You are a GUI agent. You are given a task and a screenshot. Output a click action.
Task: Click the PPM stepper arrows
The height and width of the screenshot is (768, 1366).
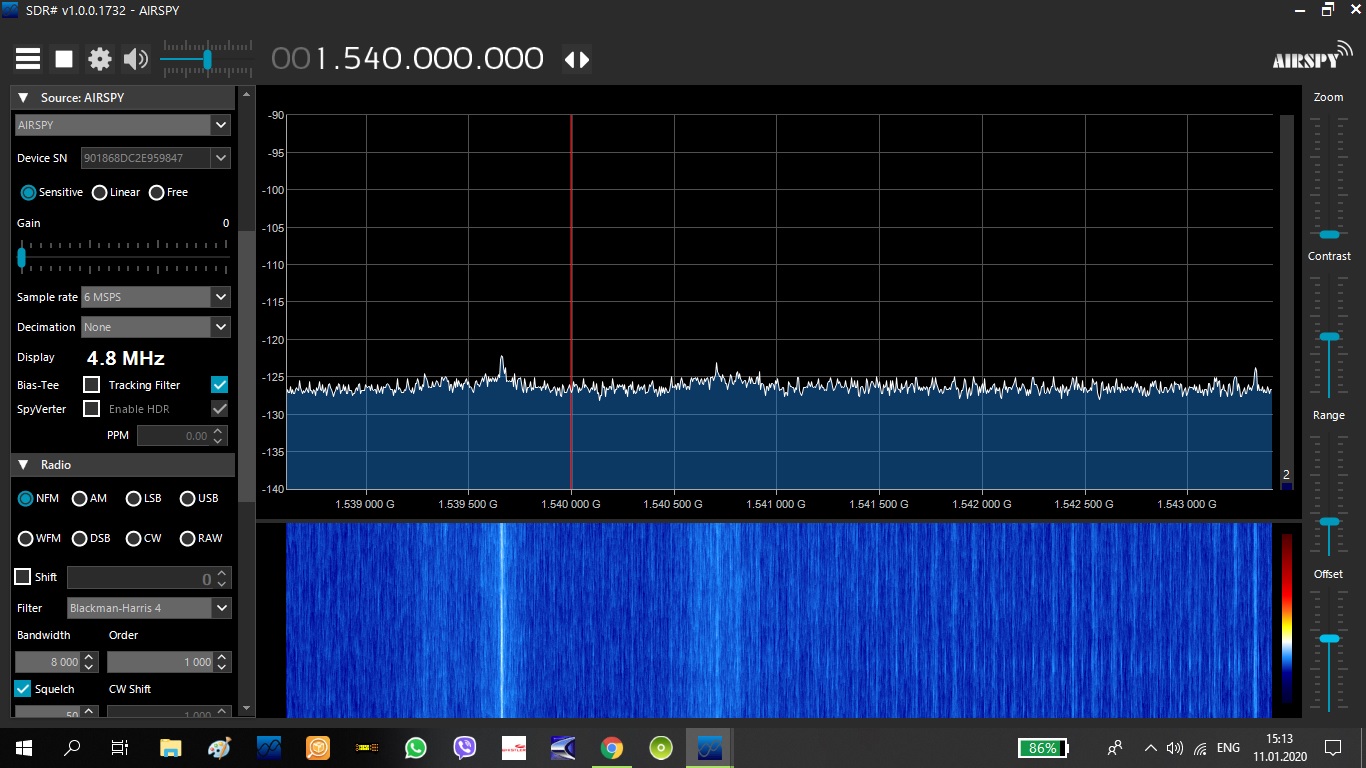pos(220,436)
